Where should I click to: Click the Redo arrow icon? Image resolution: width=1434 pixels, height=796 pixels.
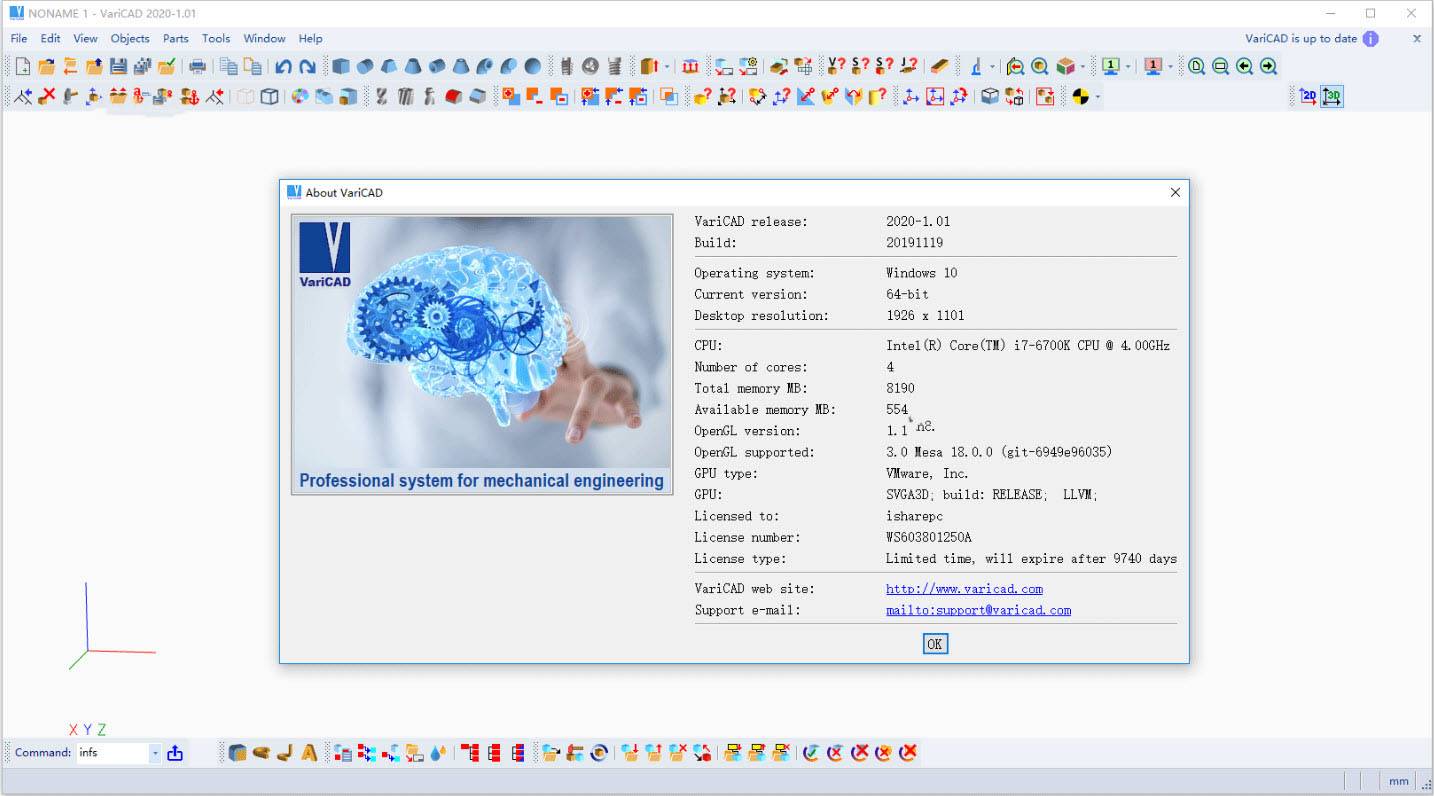pos(307,66)
